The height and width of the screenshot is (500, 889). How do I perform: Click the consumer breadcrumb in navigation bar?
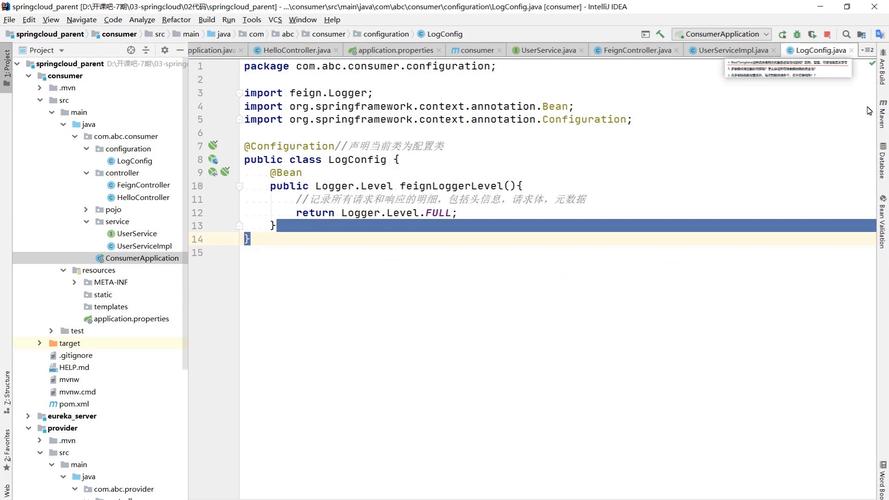[x=119, y=34]
